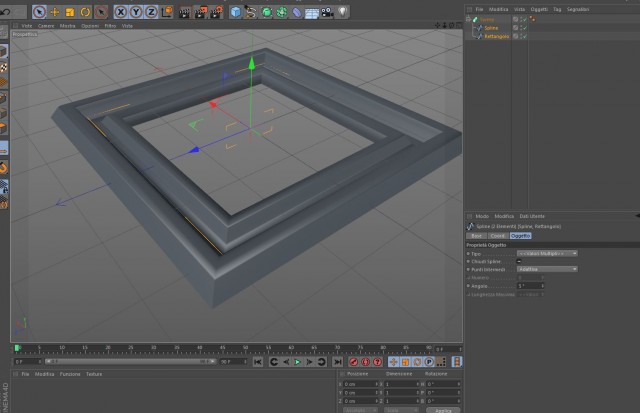Toggle the X axis lock

[120, 12]
